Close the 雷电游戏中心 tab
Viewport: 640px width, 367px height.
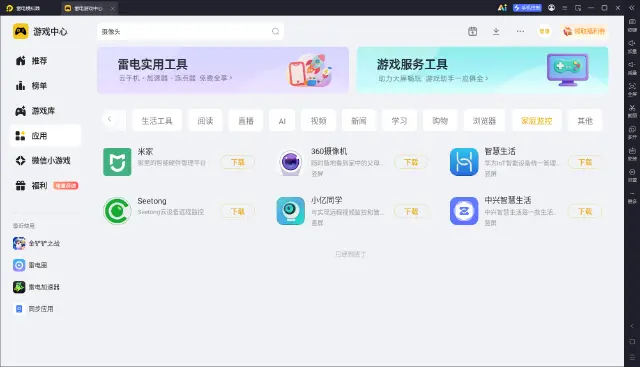[113, 8]
